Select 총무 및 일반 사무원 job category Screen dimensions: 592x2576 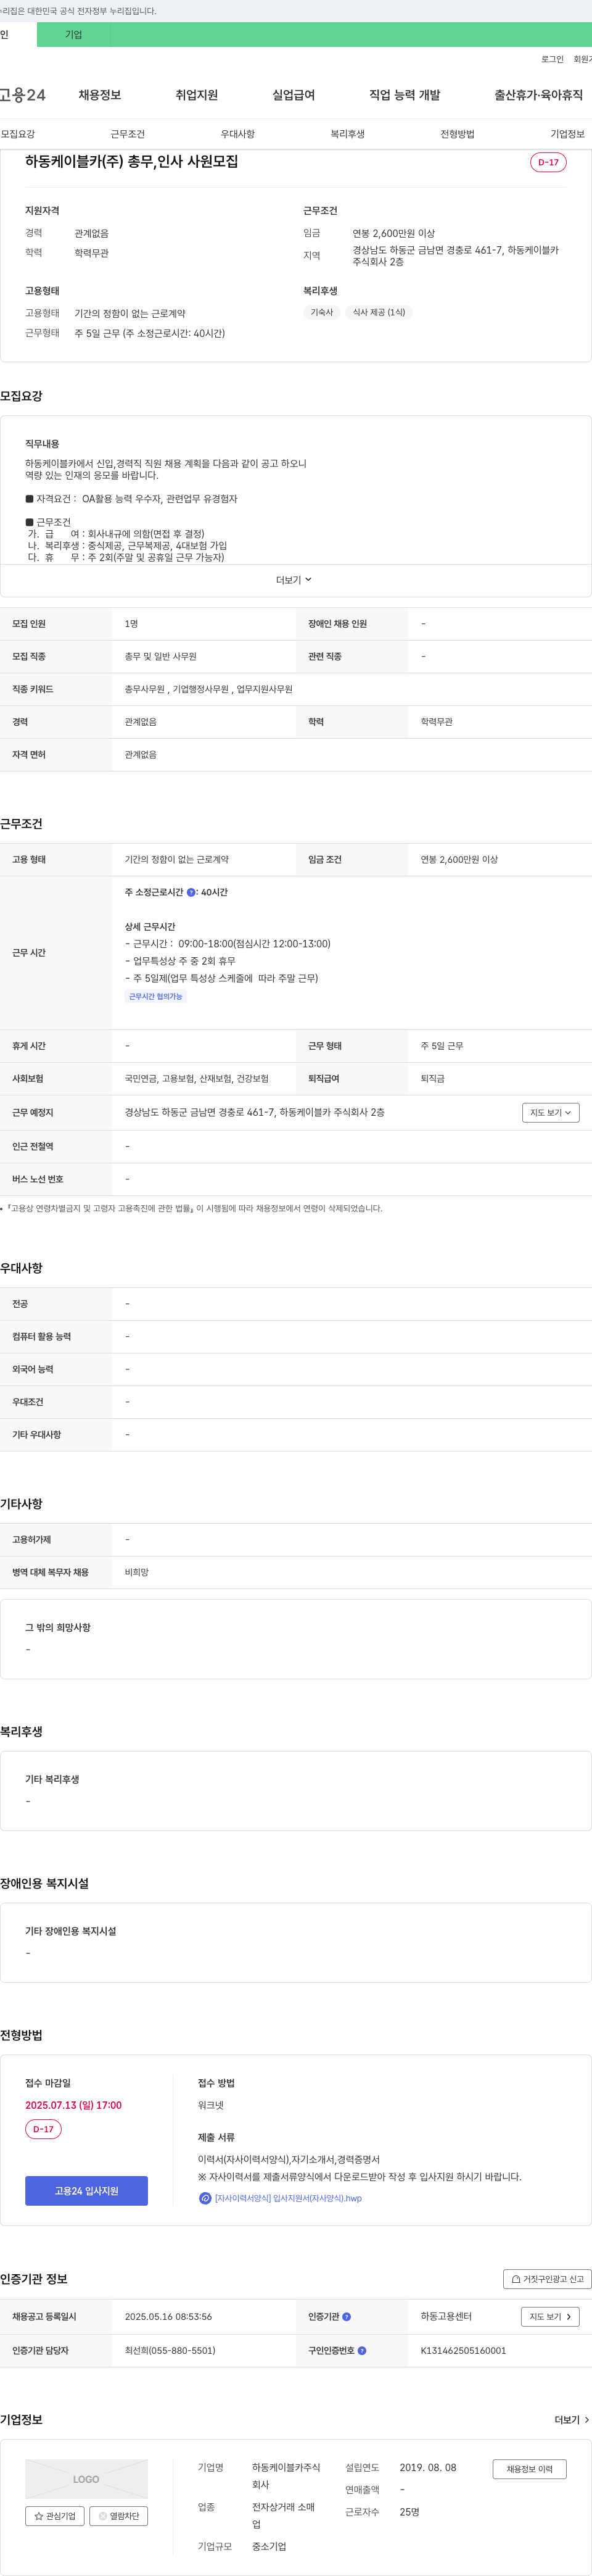161,657
